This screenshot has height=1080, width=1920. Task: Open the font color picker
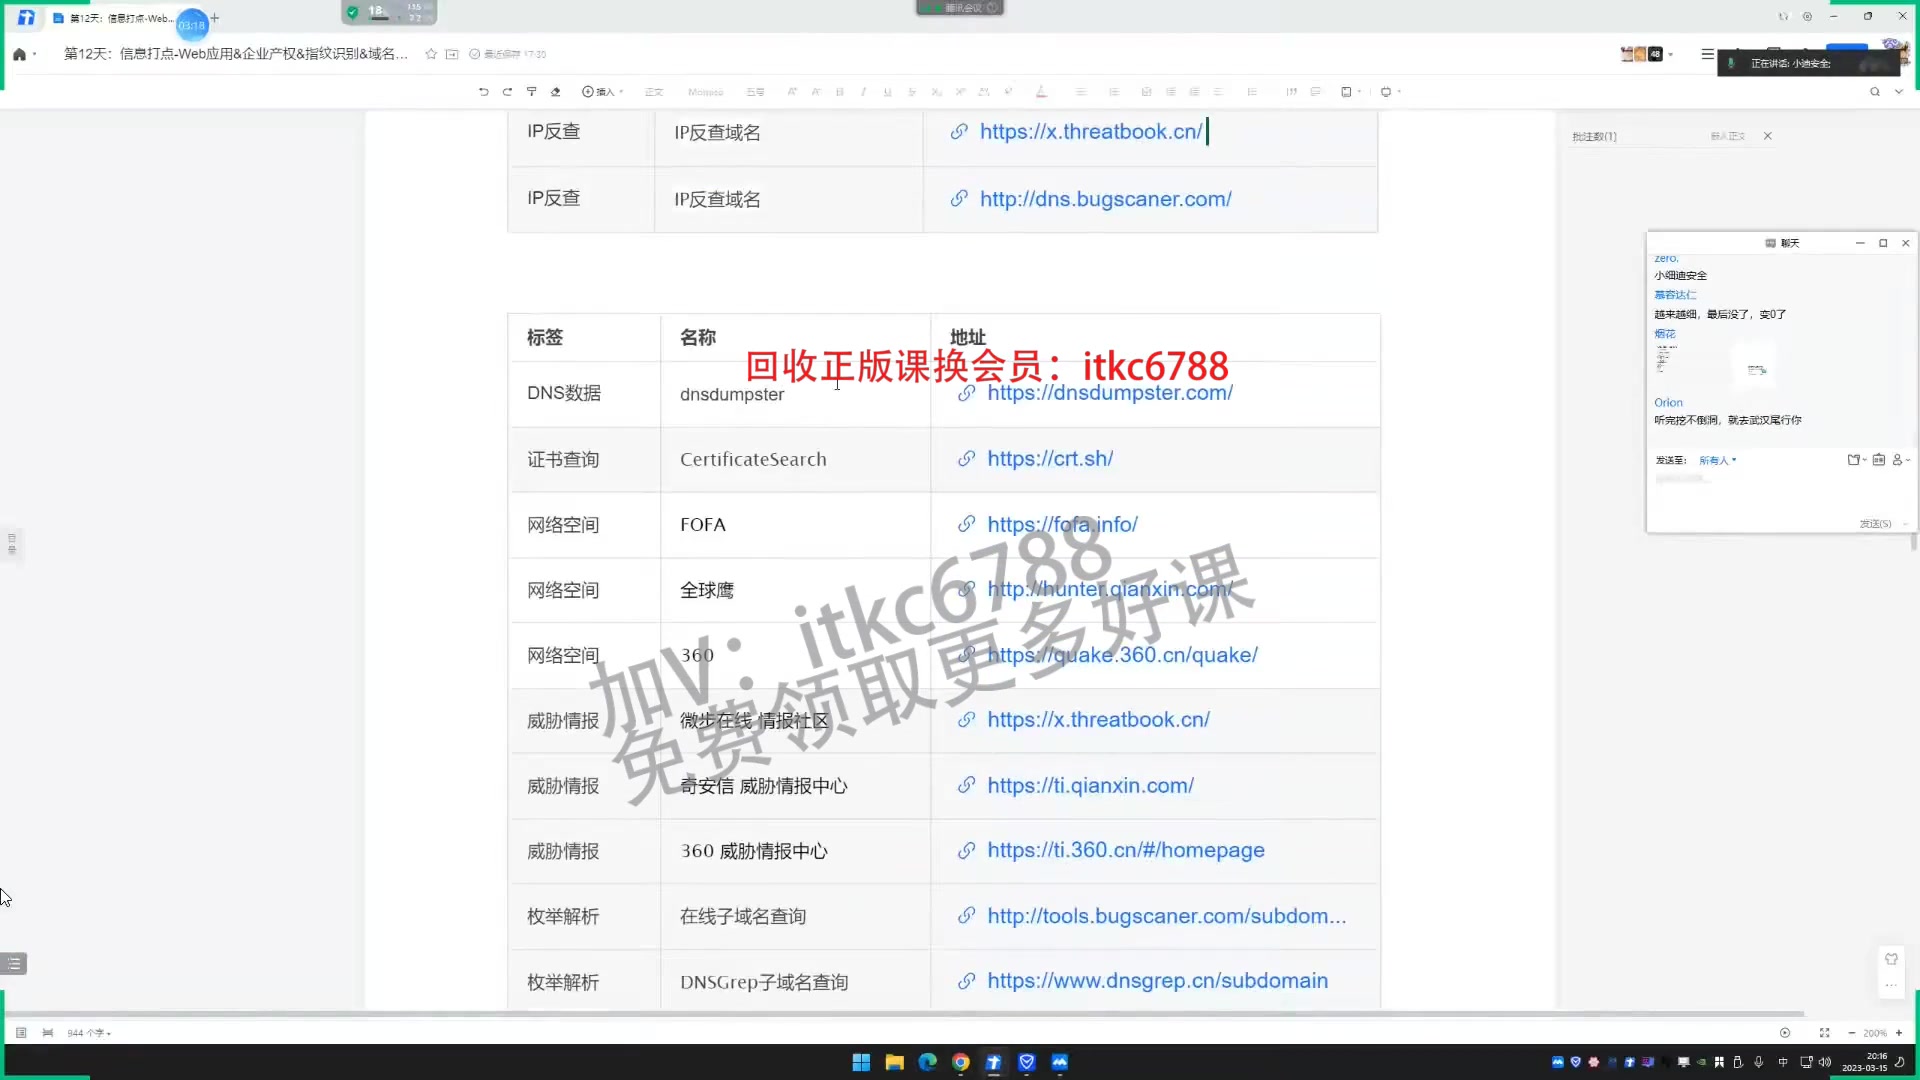tap(1041, 91)
